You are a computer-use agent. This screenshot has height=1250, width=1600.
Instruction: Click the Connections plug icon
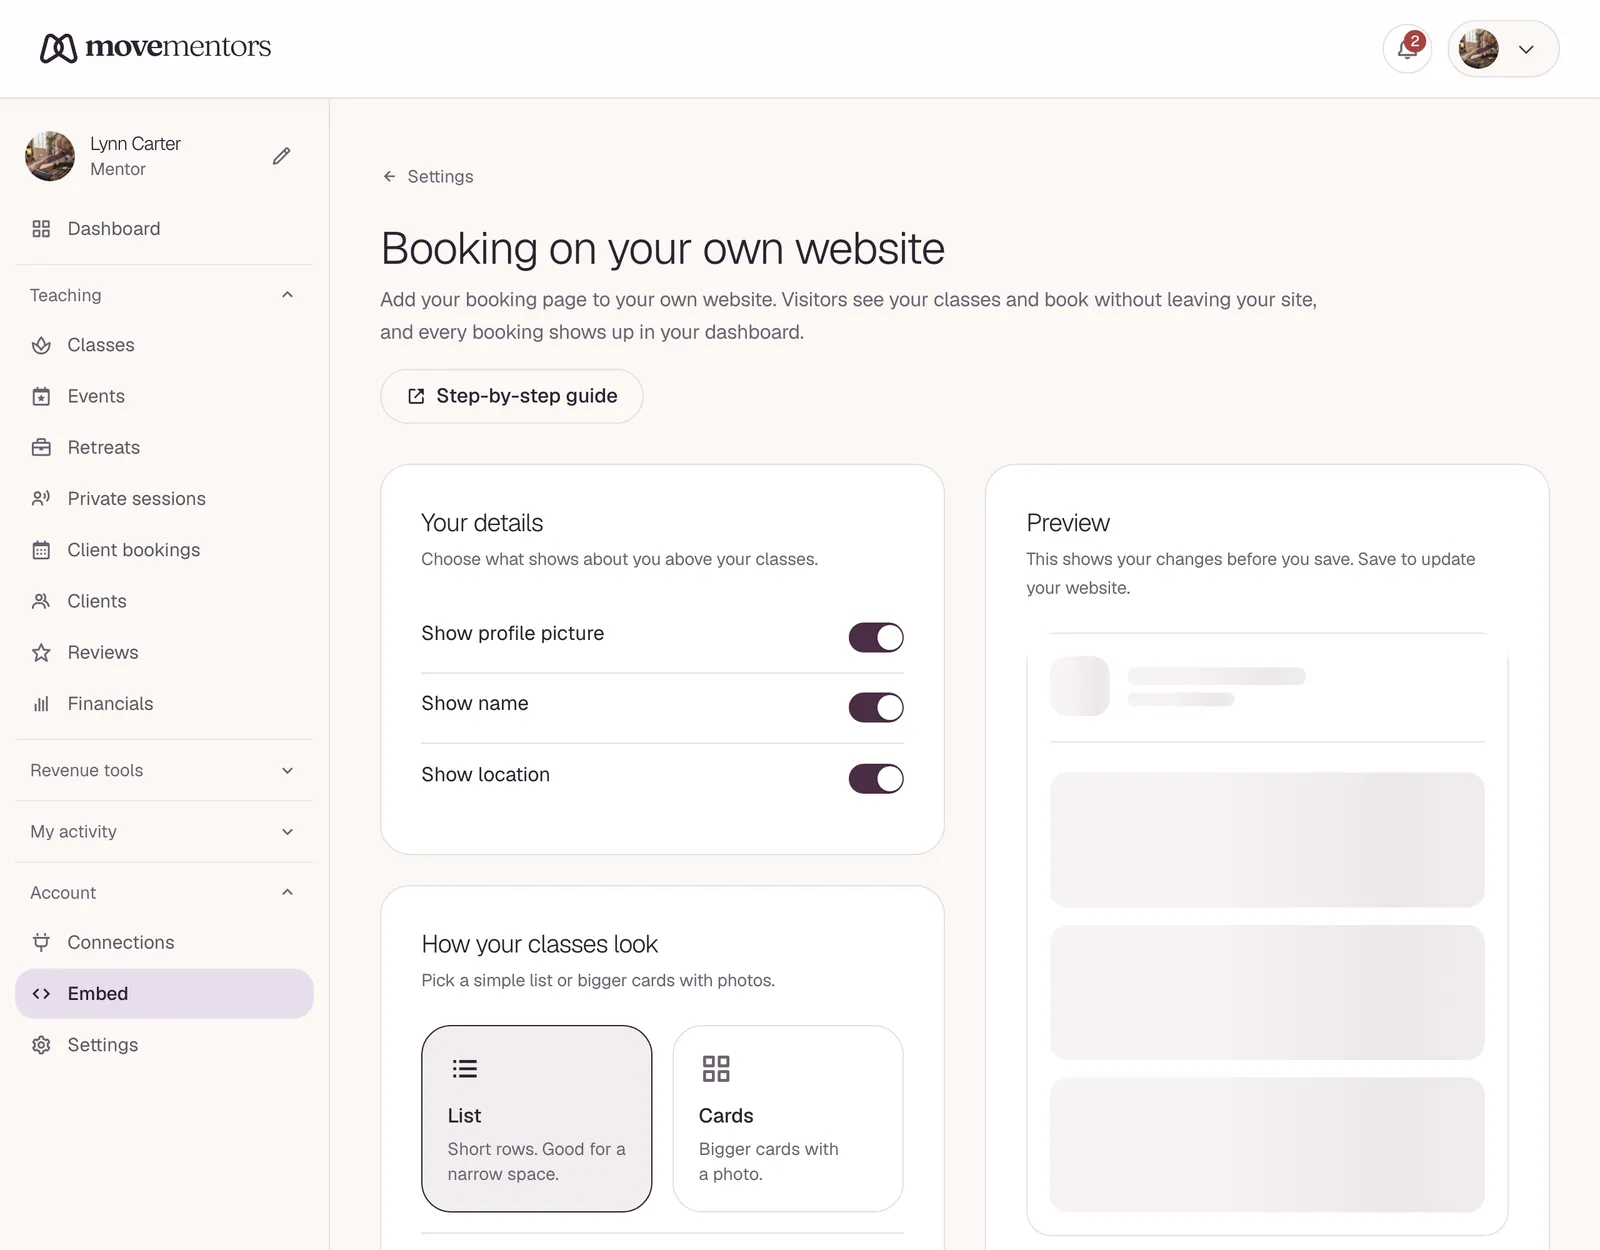(41, 942)
